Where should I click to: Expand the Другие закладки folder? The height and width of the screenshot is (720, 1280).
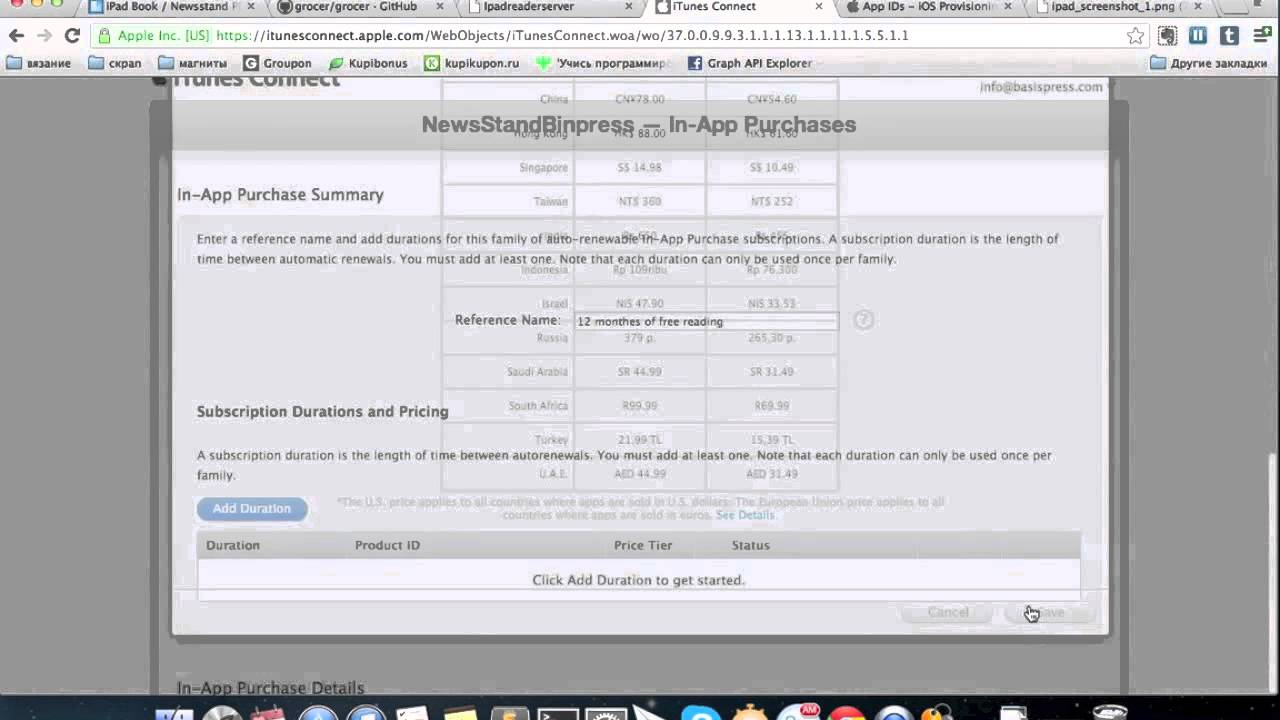click(1208, 63)
